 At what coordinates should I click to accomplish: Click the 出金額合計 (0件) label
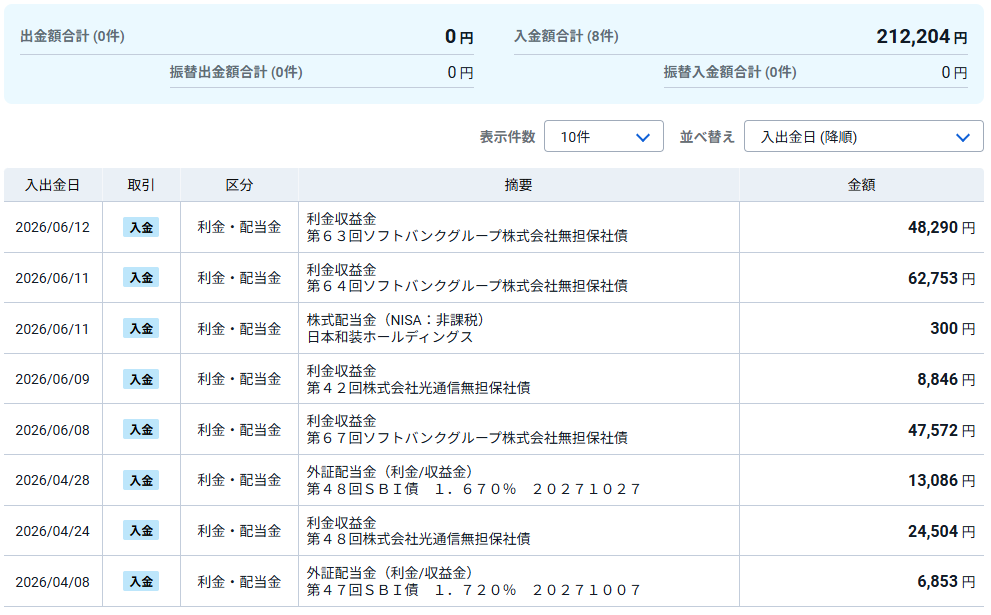pyautogui.click(x=72, y=36)
